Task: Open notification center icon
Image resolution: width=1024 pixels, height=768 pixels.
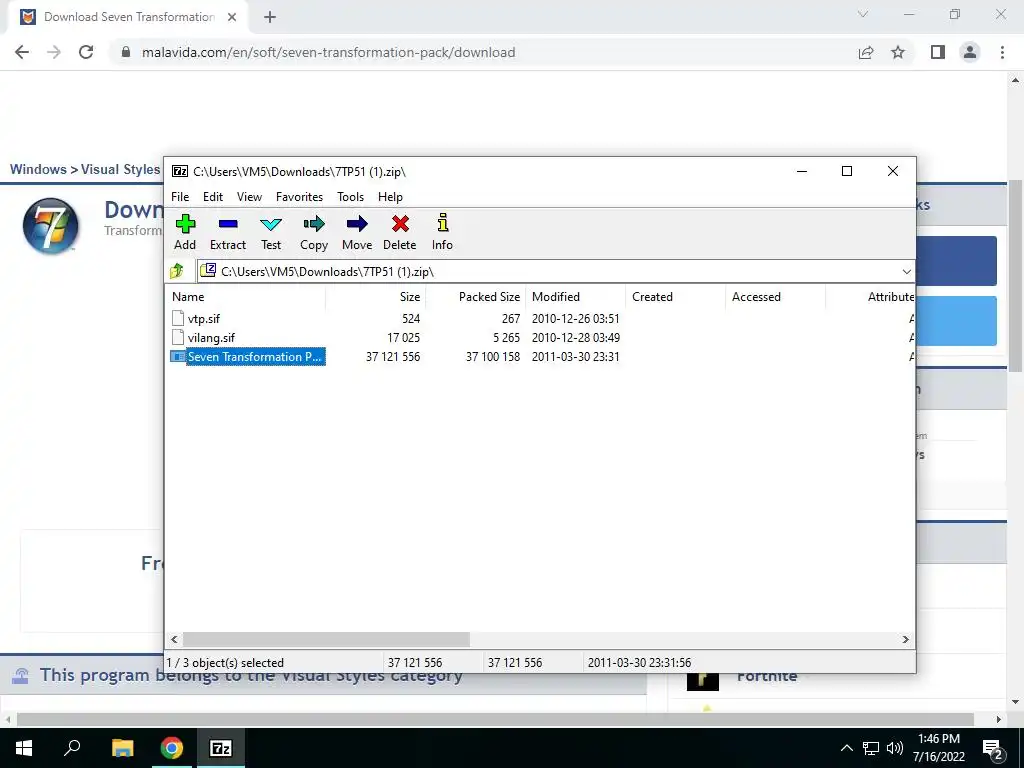Action: click(x=993, y=749)
